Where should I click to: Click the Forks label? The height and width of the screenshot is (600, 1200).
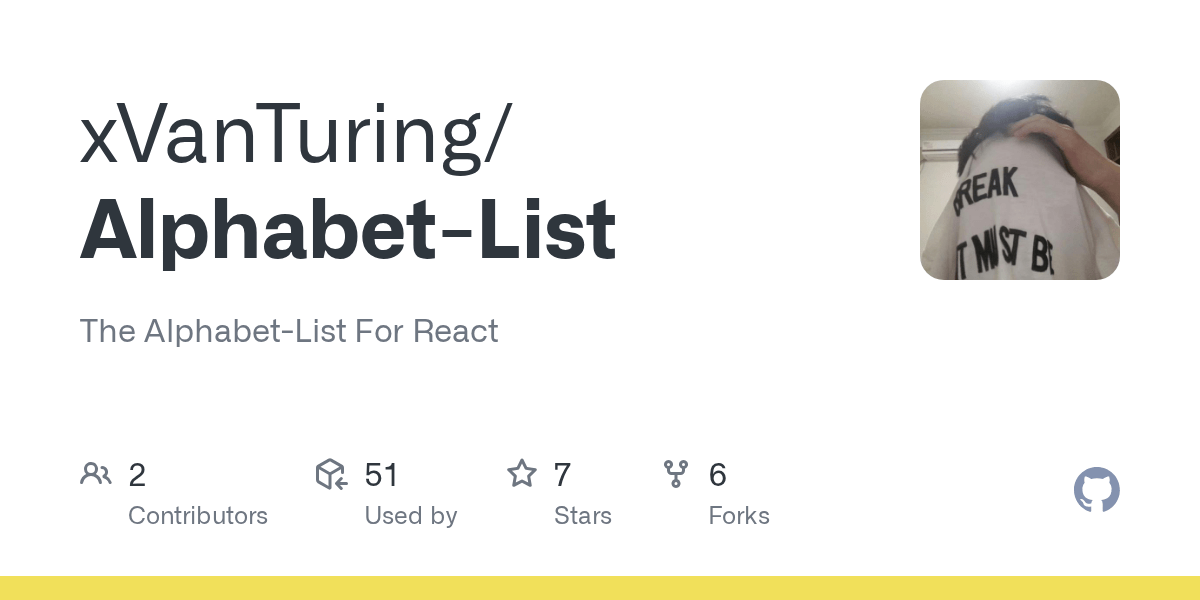point(739,516)
